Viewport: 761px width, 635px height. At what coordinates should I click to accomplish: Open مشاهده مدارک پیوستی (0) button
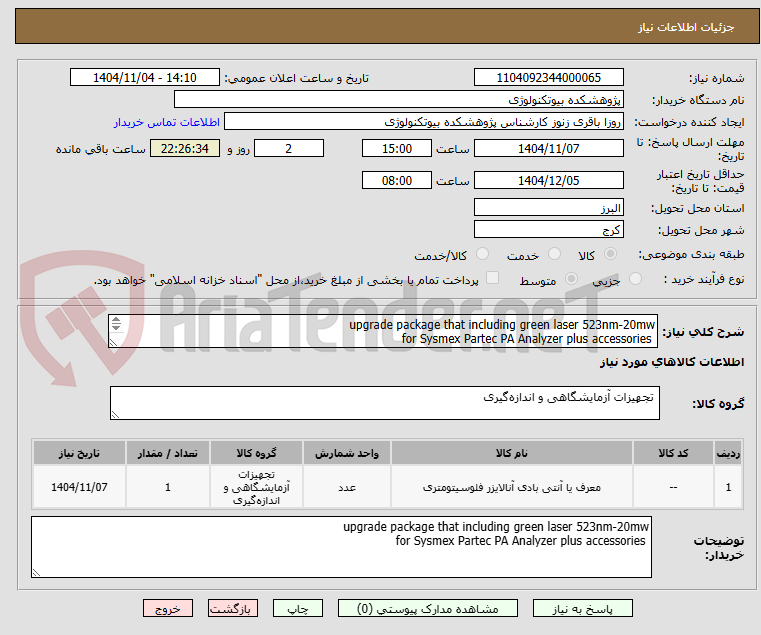pos(428,608)
